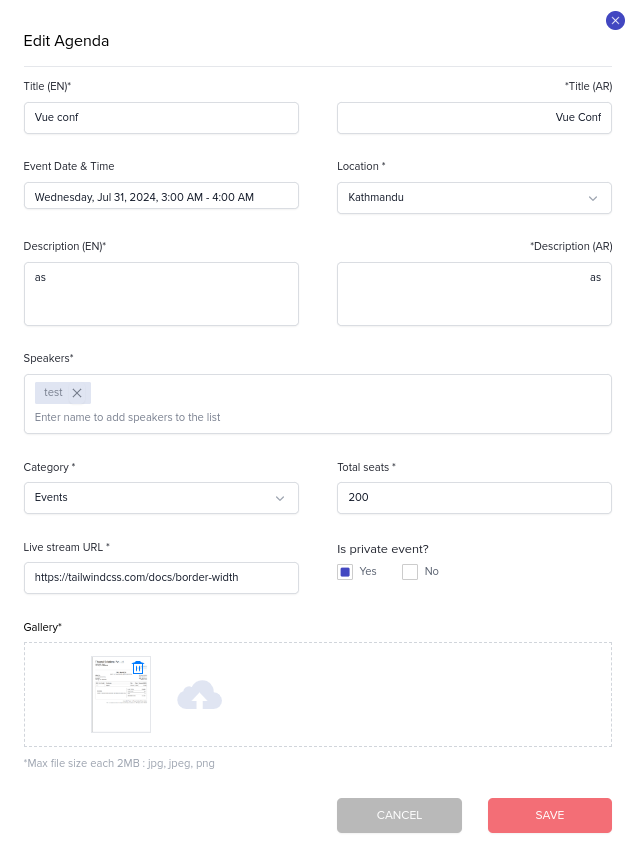Select the Total seats field
This screenshot has height=866, width=634.
click(x=474, y=498)
